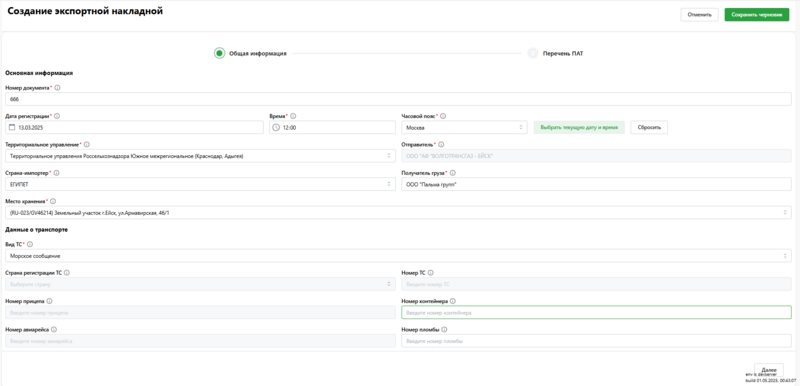Click info icon next to Номер документа

[57, 88]
